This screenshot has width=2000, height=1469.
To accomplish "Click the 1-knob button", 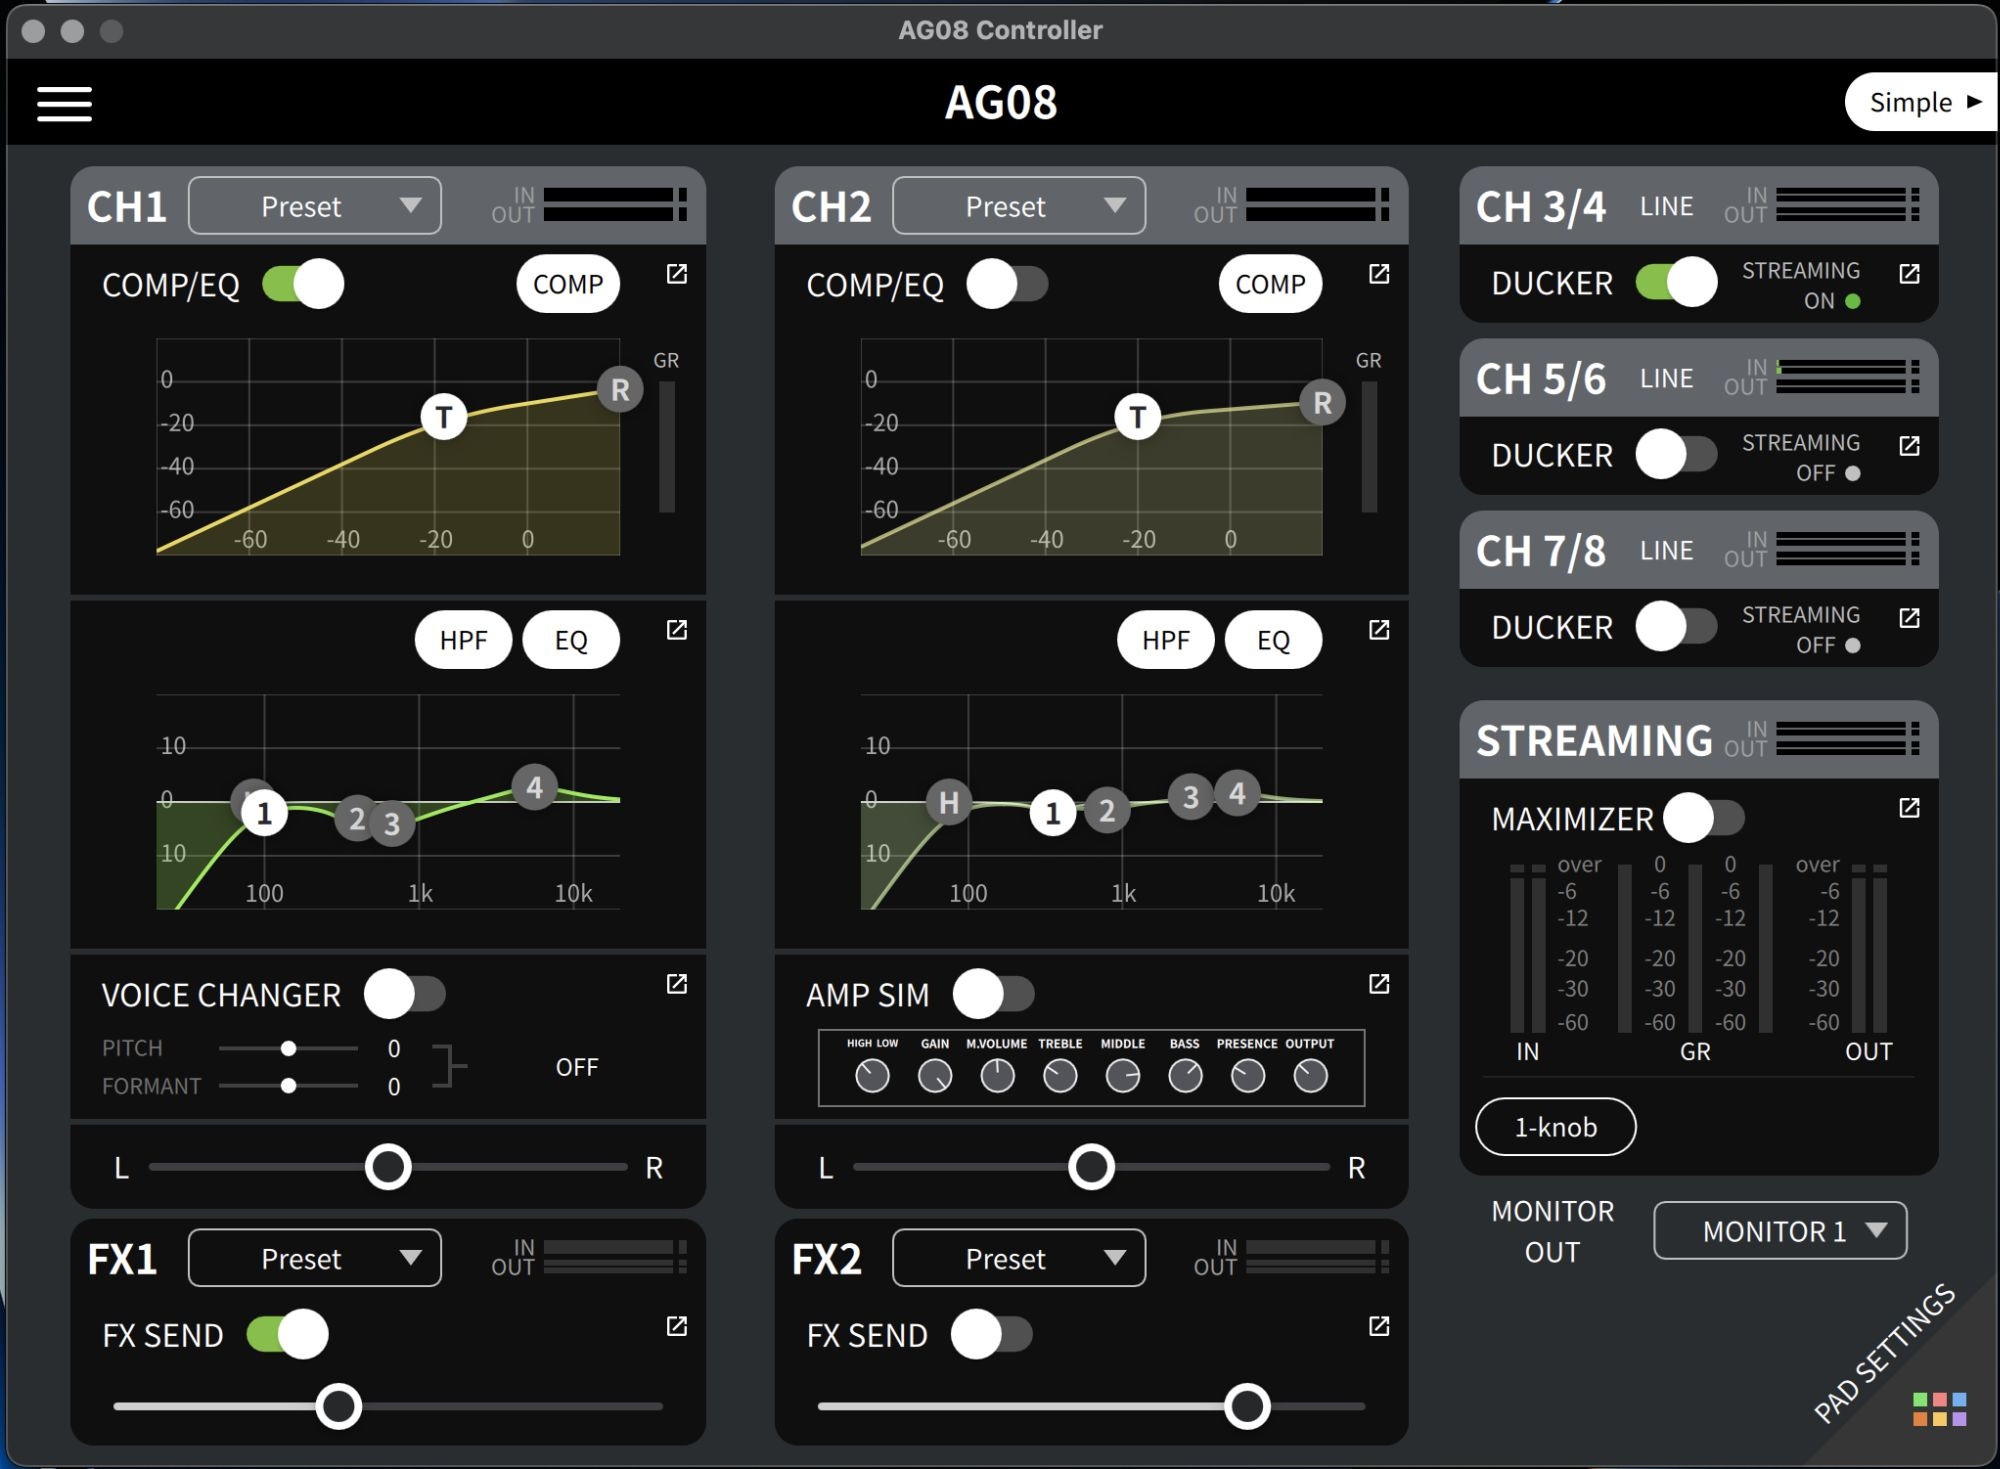I will click(1555, 1127).
